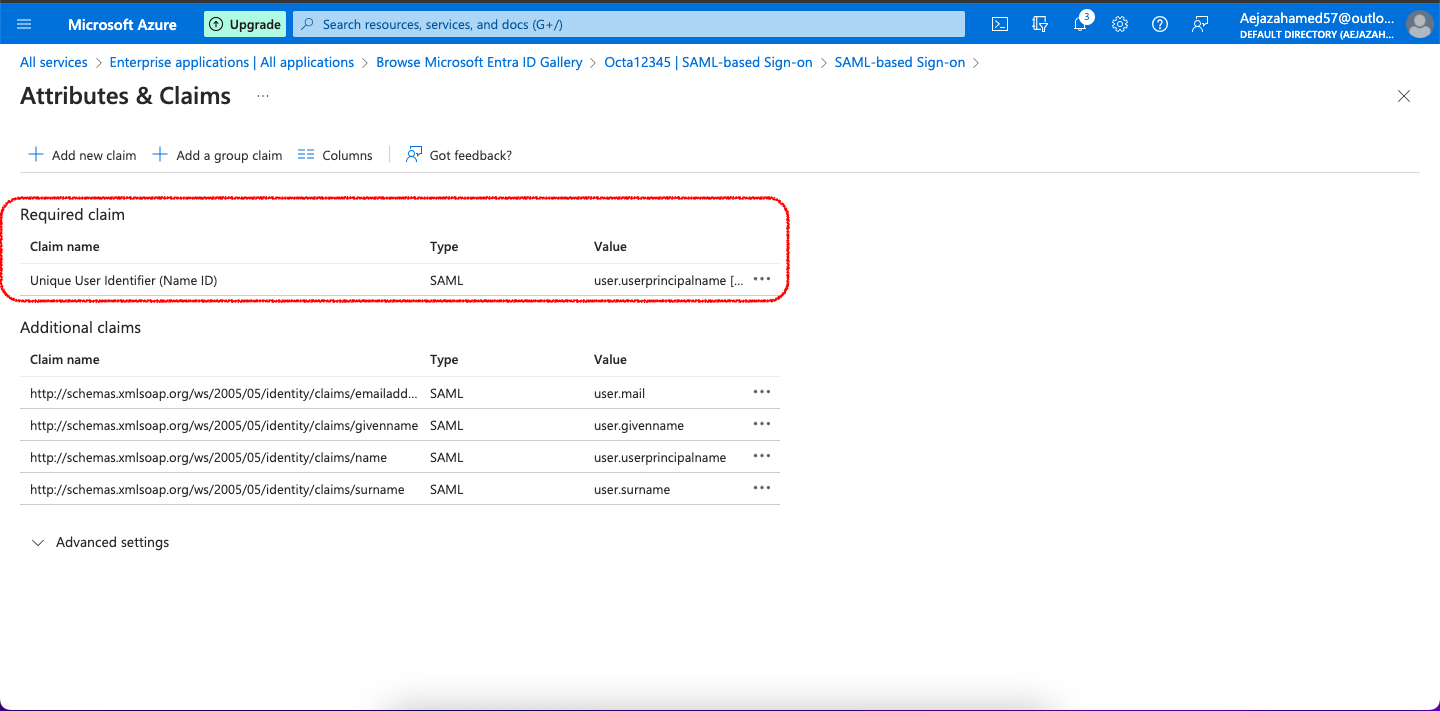This screenshot has width=1440, height=711.
Task: Go to Microsoft Azure home
Action: (122, 24)
